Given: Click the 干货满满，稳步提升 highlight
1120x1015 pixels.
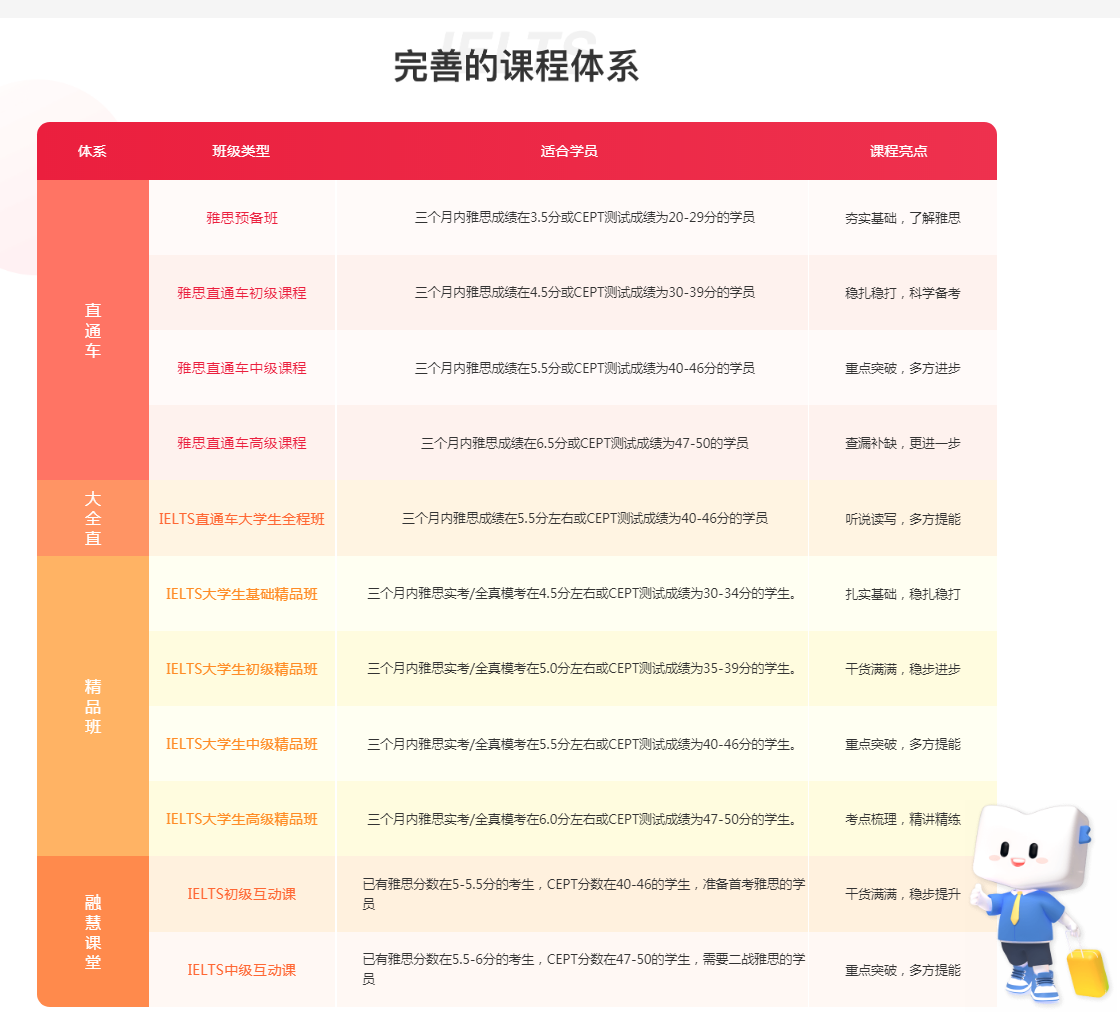Looking at the screenshot, I should click(x=903, y=894).
